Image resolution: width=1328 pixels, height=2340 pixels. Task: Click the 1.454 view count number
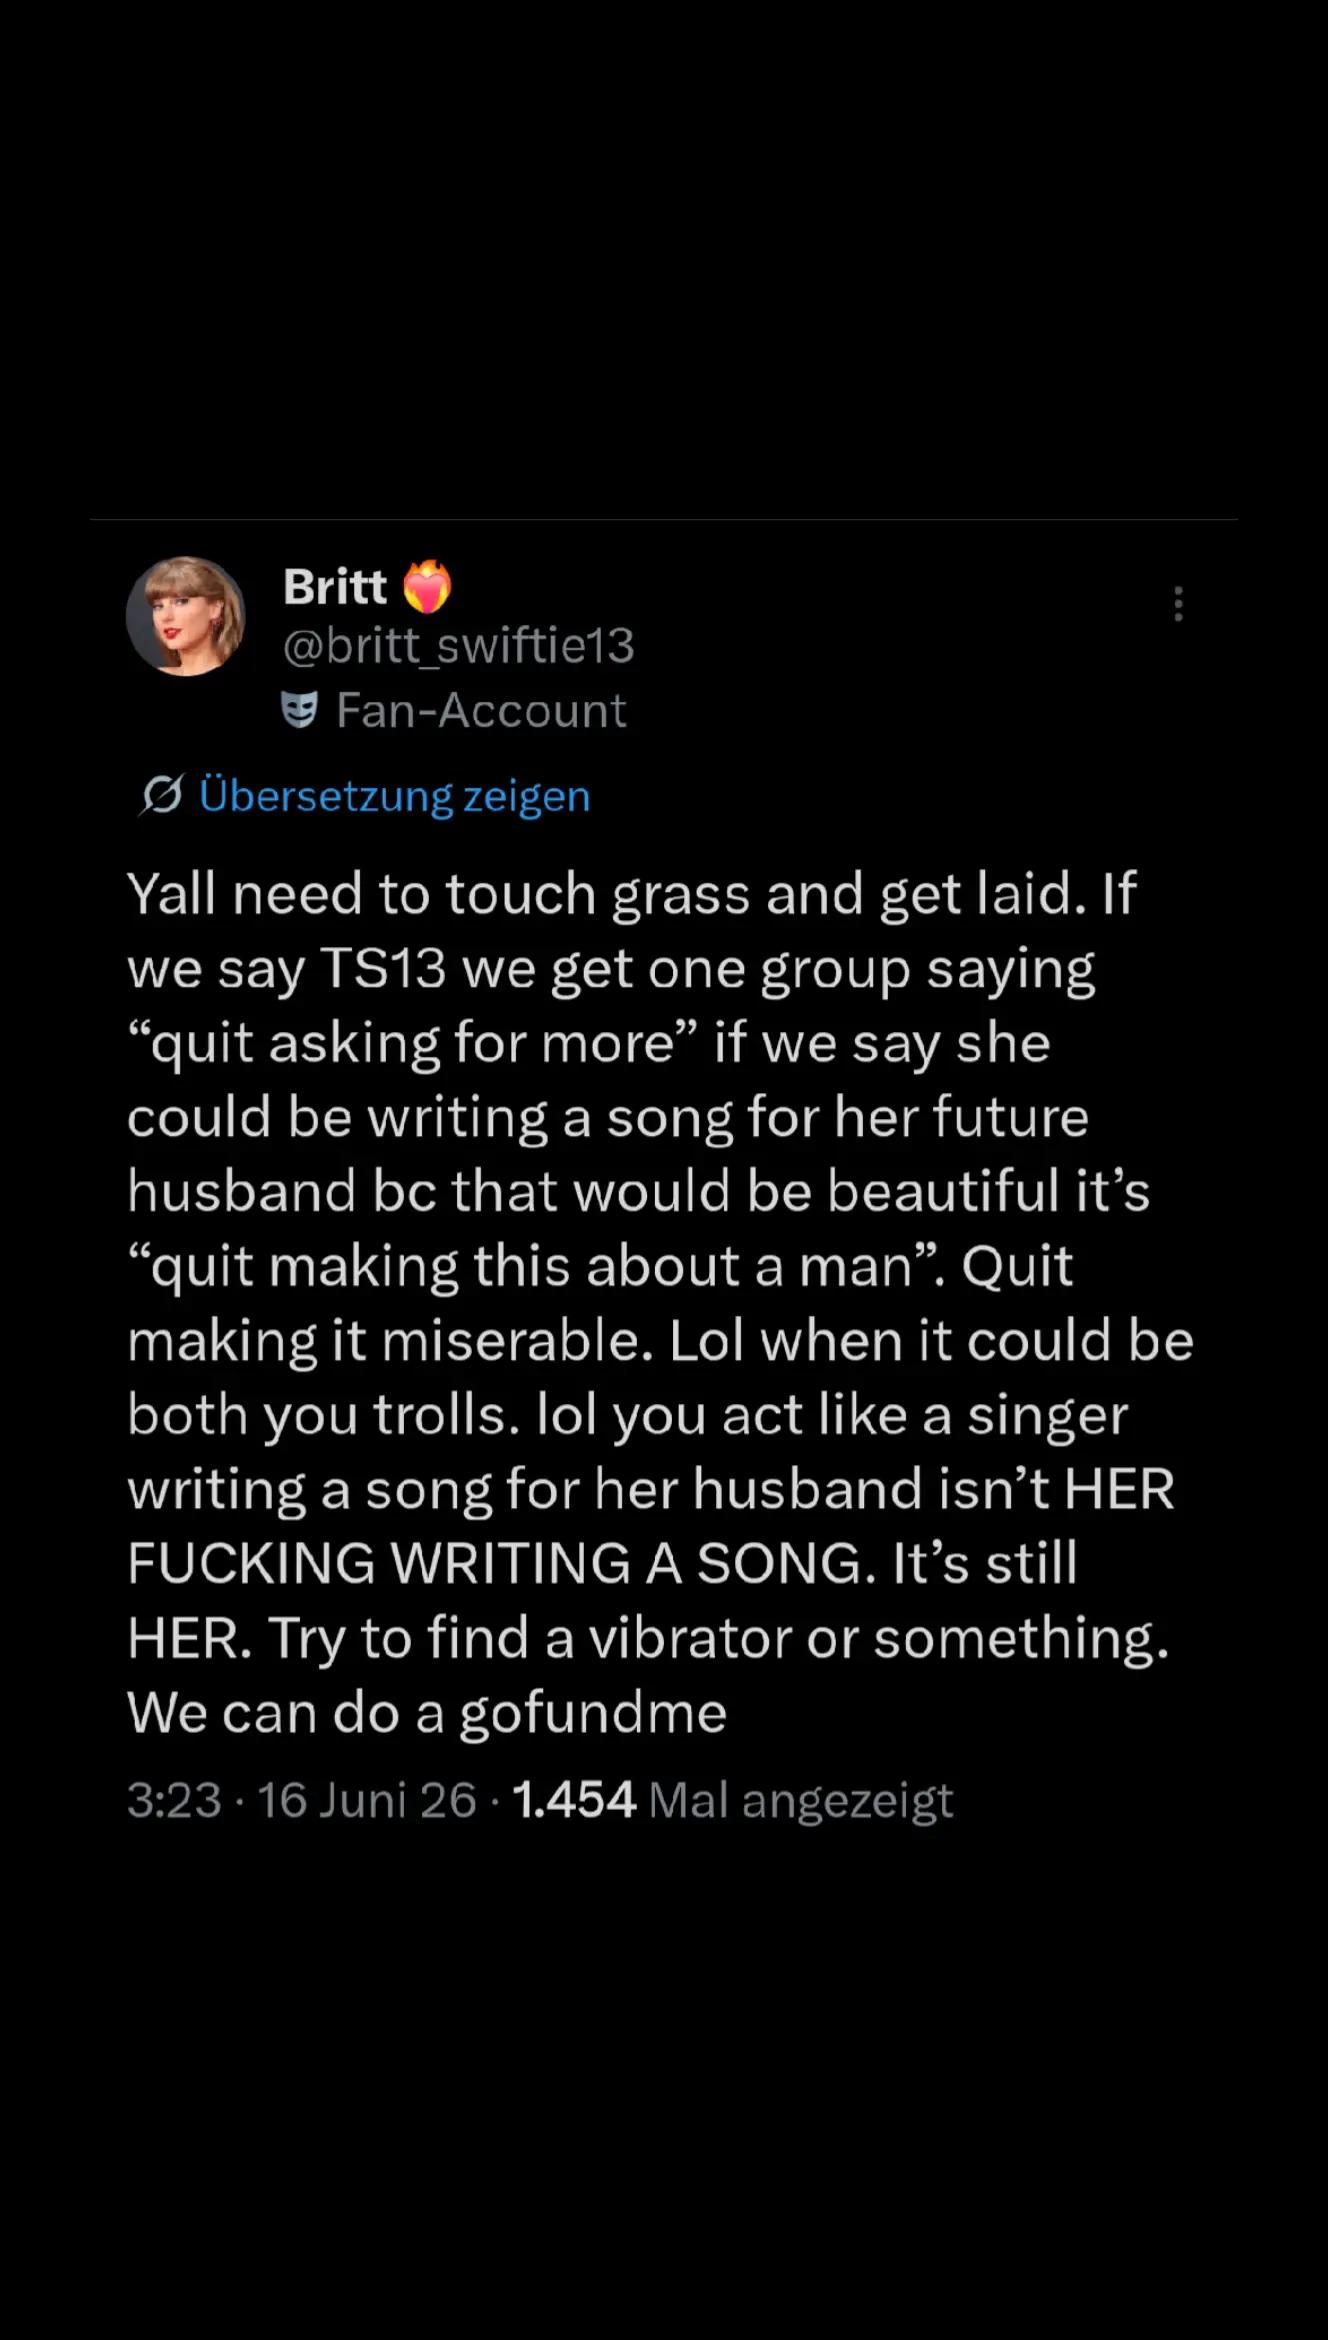(574, 1800)
